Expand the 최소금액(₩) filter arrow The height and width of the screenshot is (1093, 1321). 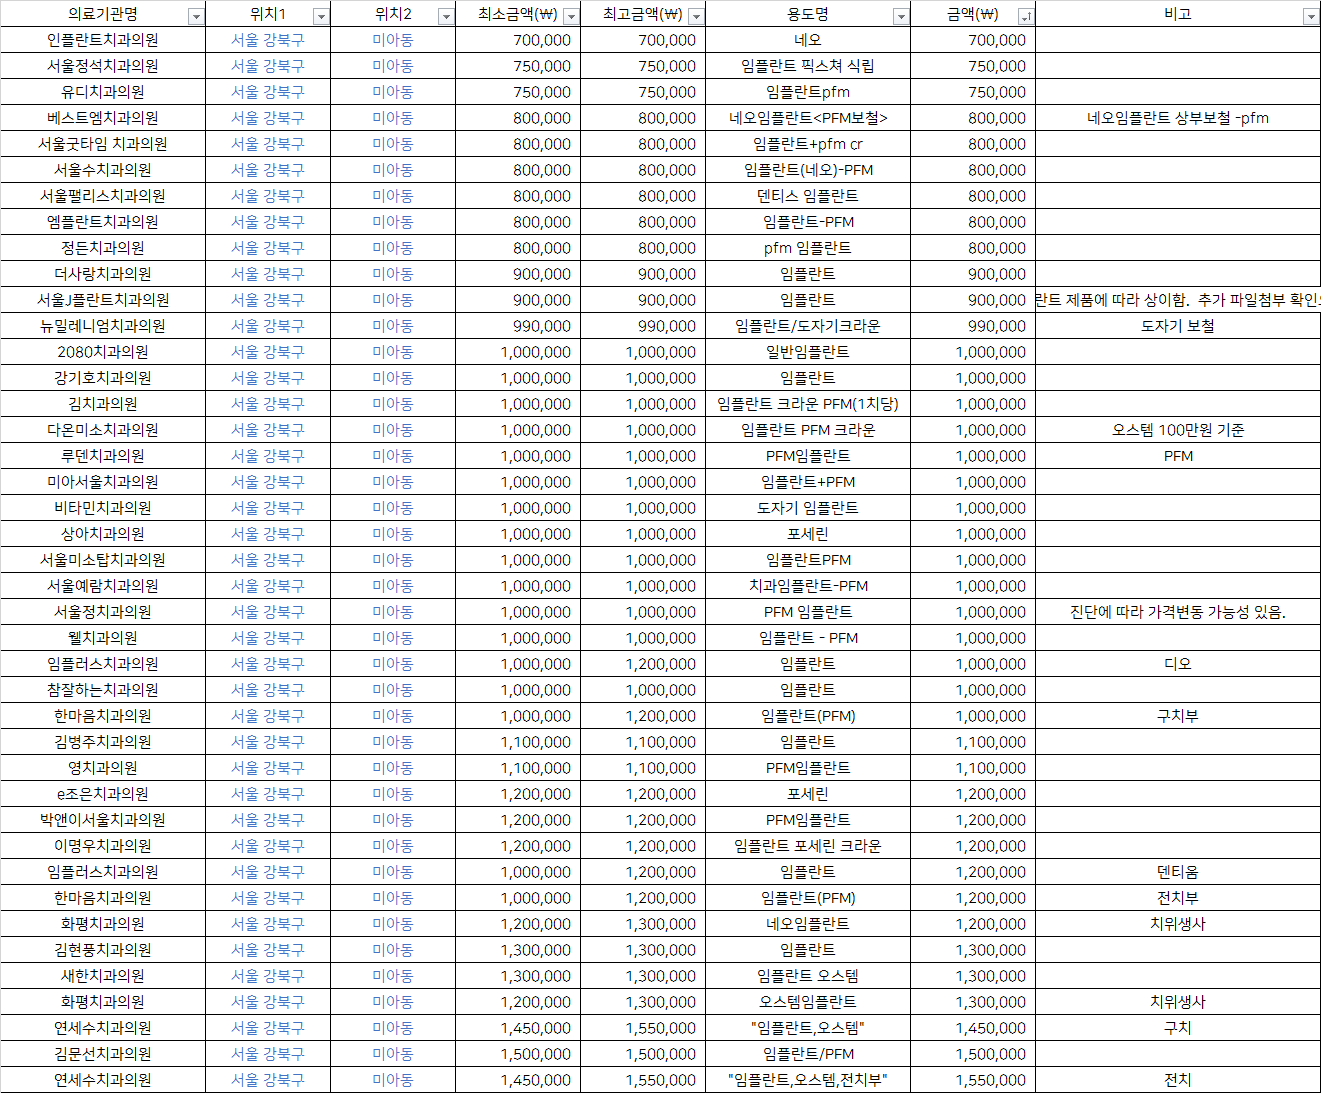pos(571,16)
